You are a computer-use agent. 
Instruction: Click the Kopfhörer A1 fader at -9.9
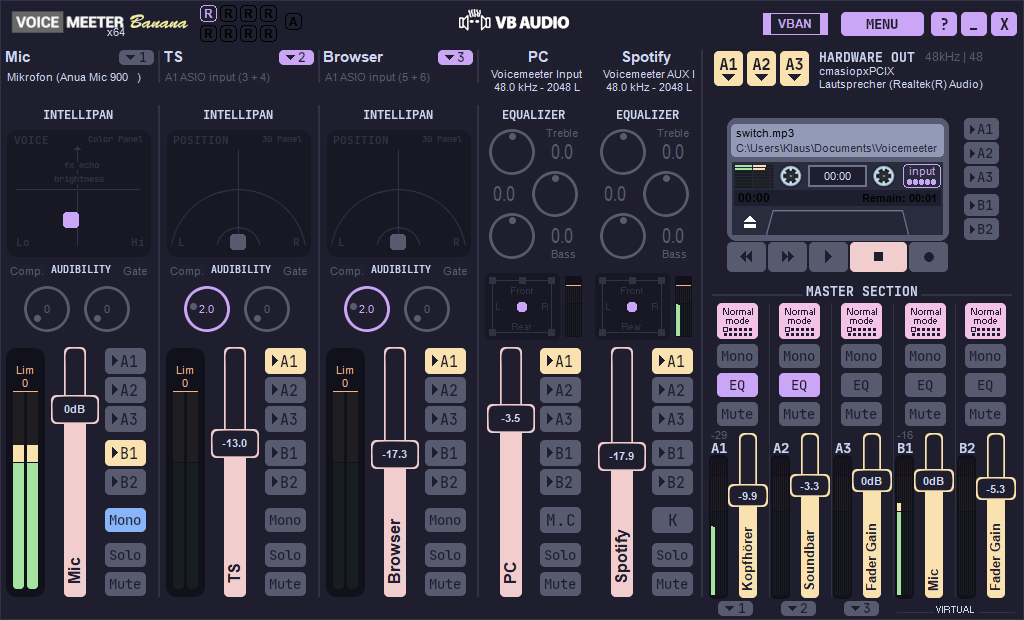[x=748, y=496]
